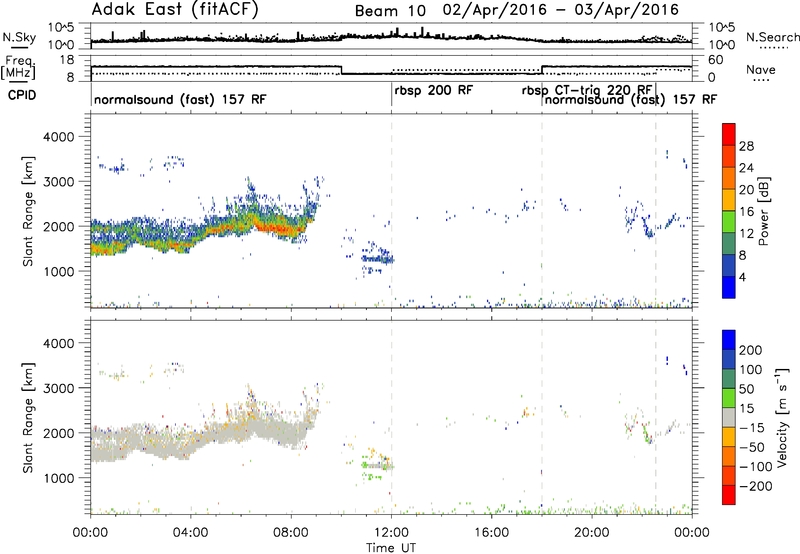Click 'Slant Range [km]' label of velocity panel
The width and height of the screenshot is (800, 554).
point(28,417)
